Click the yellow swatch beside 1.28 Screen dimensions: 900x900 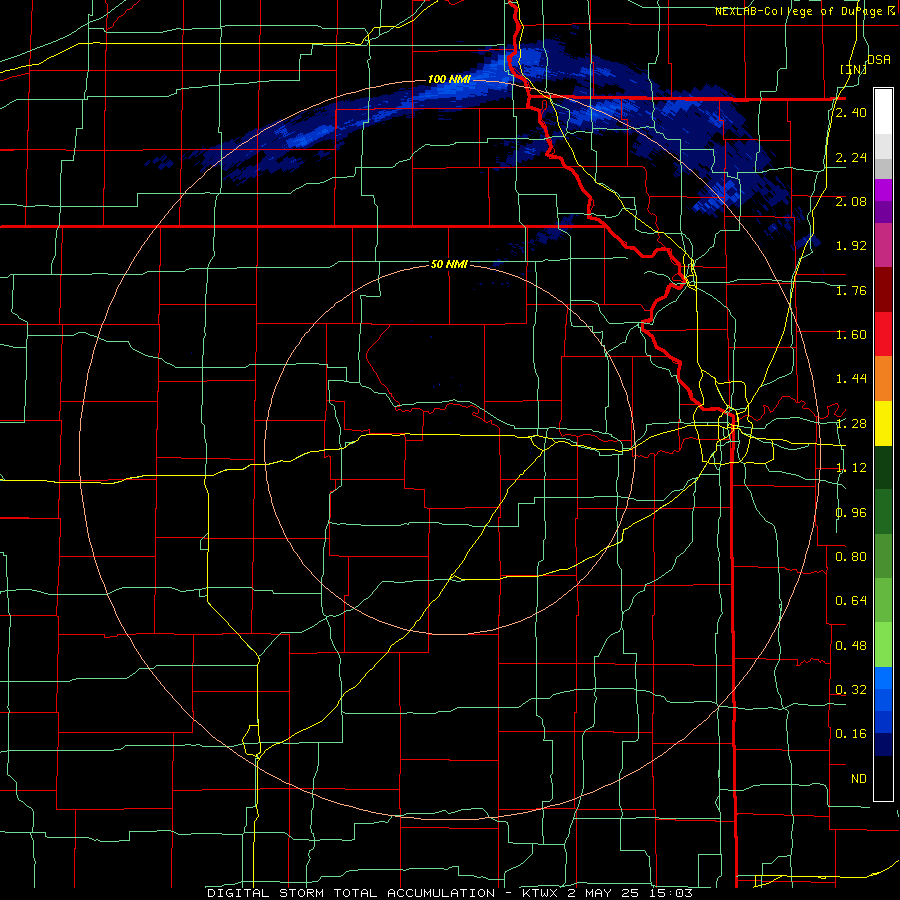(883, 423)
